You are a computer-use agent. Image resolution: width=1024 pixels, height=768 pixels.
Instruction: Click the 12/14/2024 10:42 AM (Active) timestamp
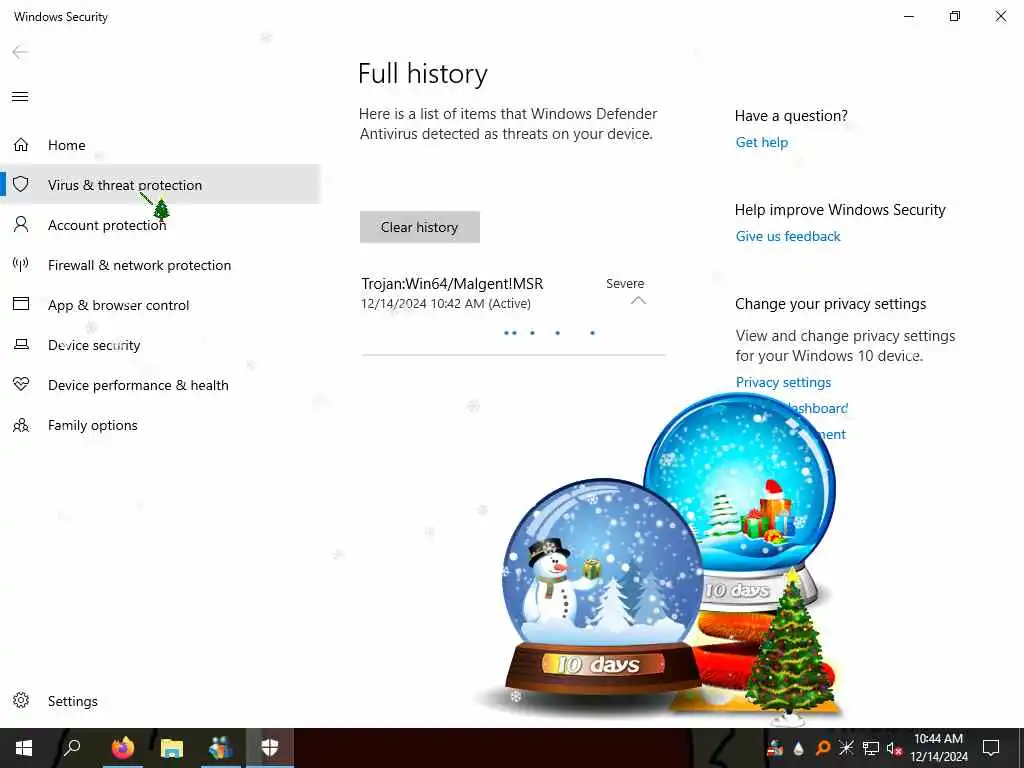[x=446, y=304]
